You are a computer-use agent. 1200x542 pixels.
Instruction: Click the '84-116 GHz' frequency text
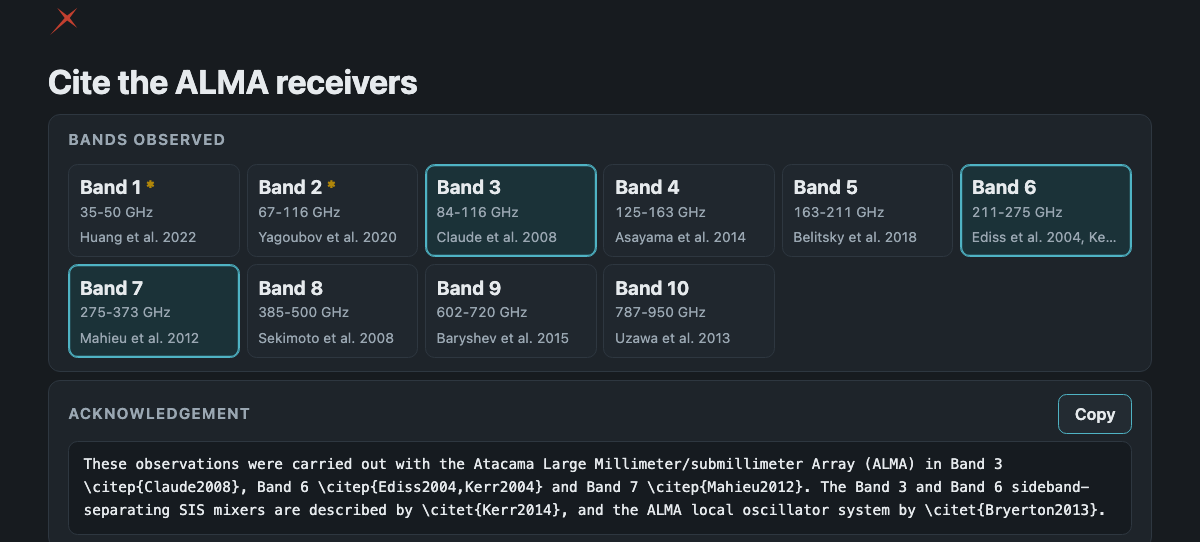click(478, 212)
